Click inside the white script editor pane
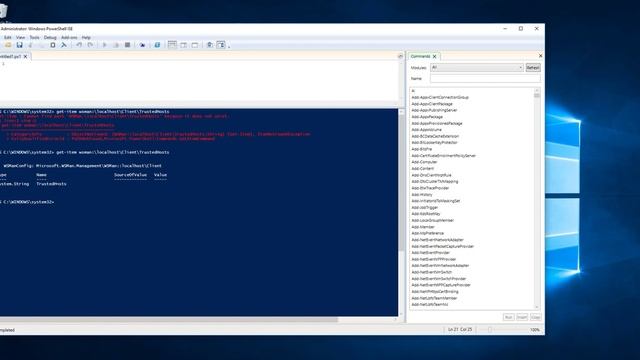This screenshot has width=640, height=360. click(200, 81)
